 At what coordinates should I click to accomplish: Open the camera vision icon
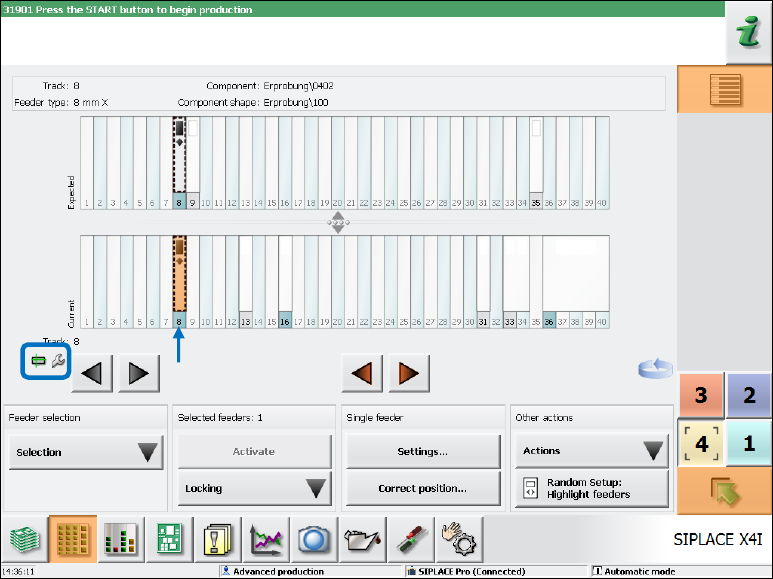(x=315, y=540)
